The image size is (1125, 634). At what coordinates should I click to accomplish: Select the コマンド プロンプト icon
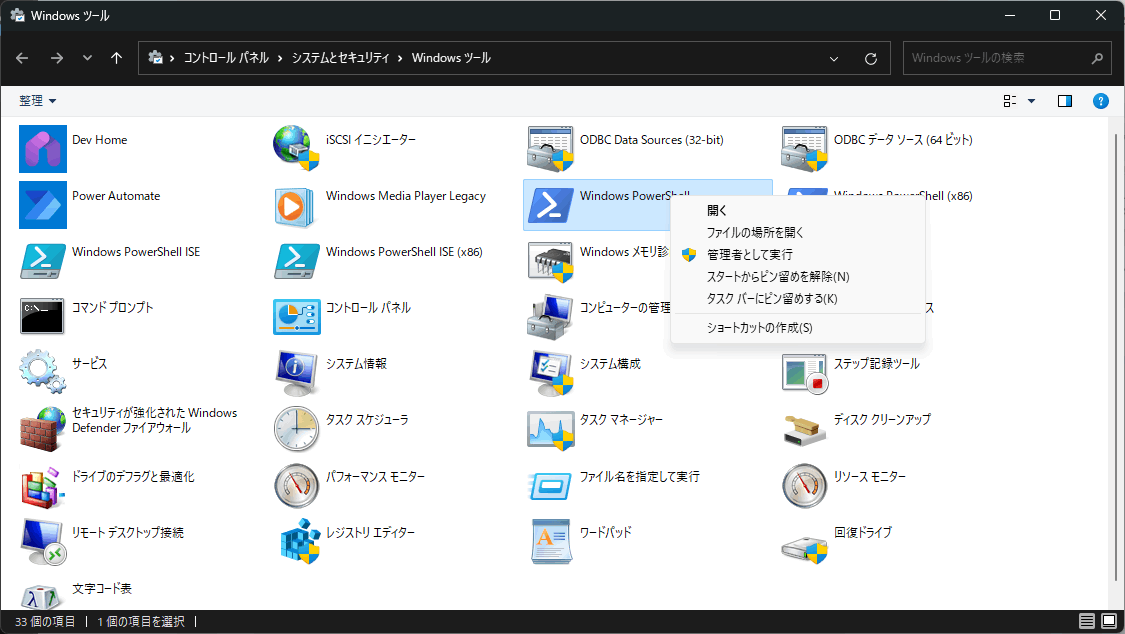tap(42, 316)
